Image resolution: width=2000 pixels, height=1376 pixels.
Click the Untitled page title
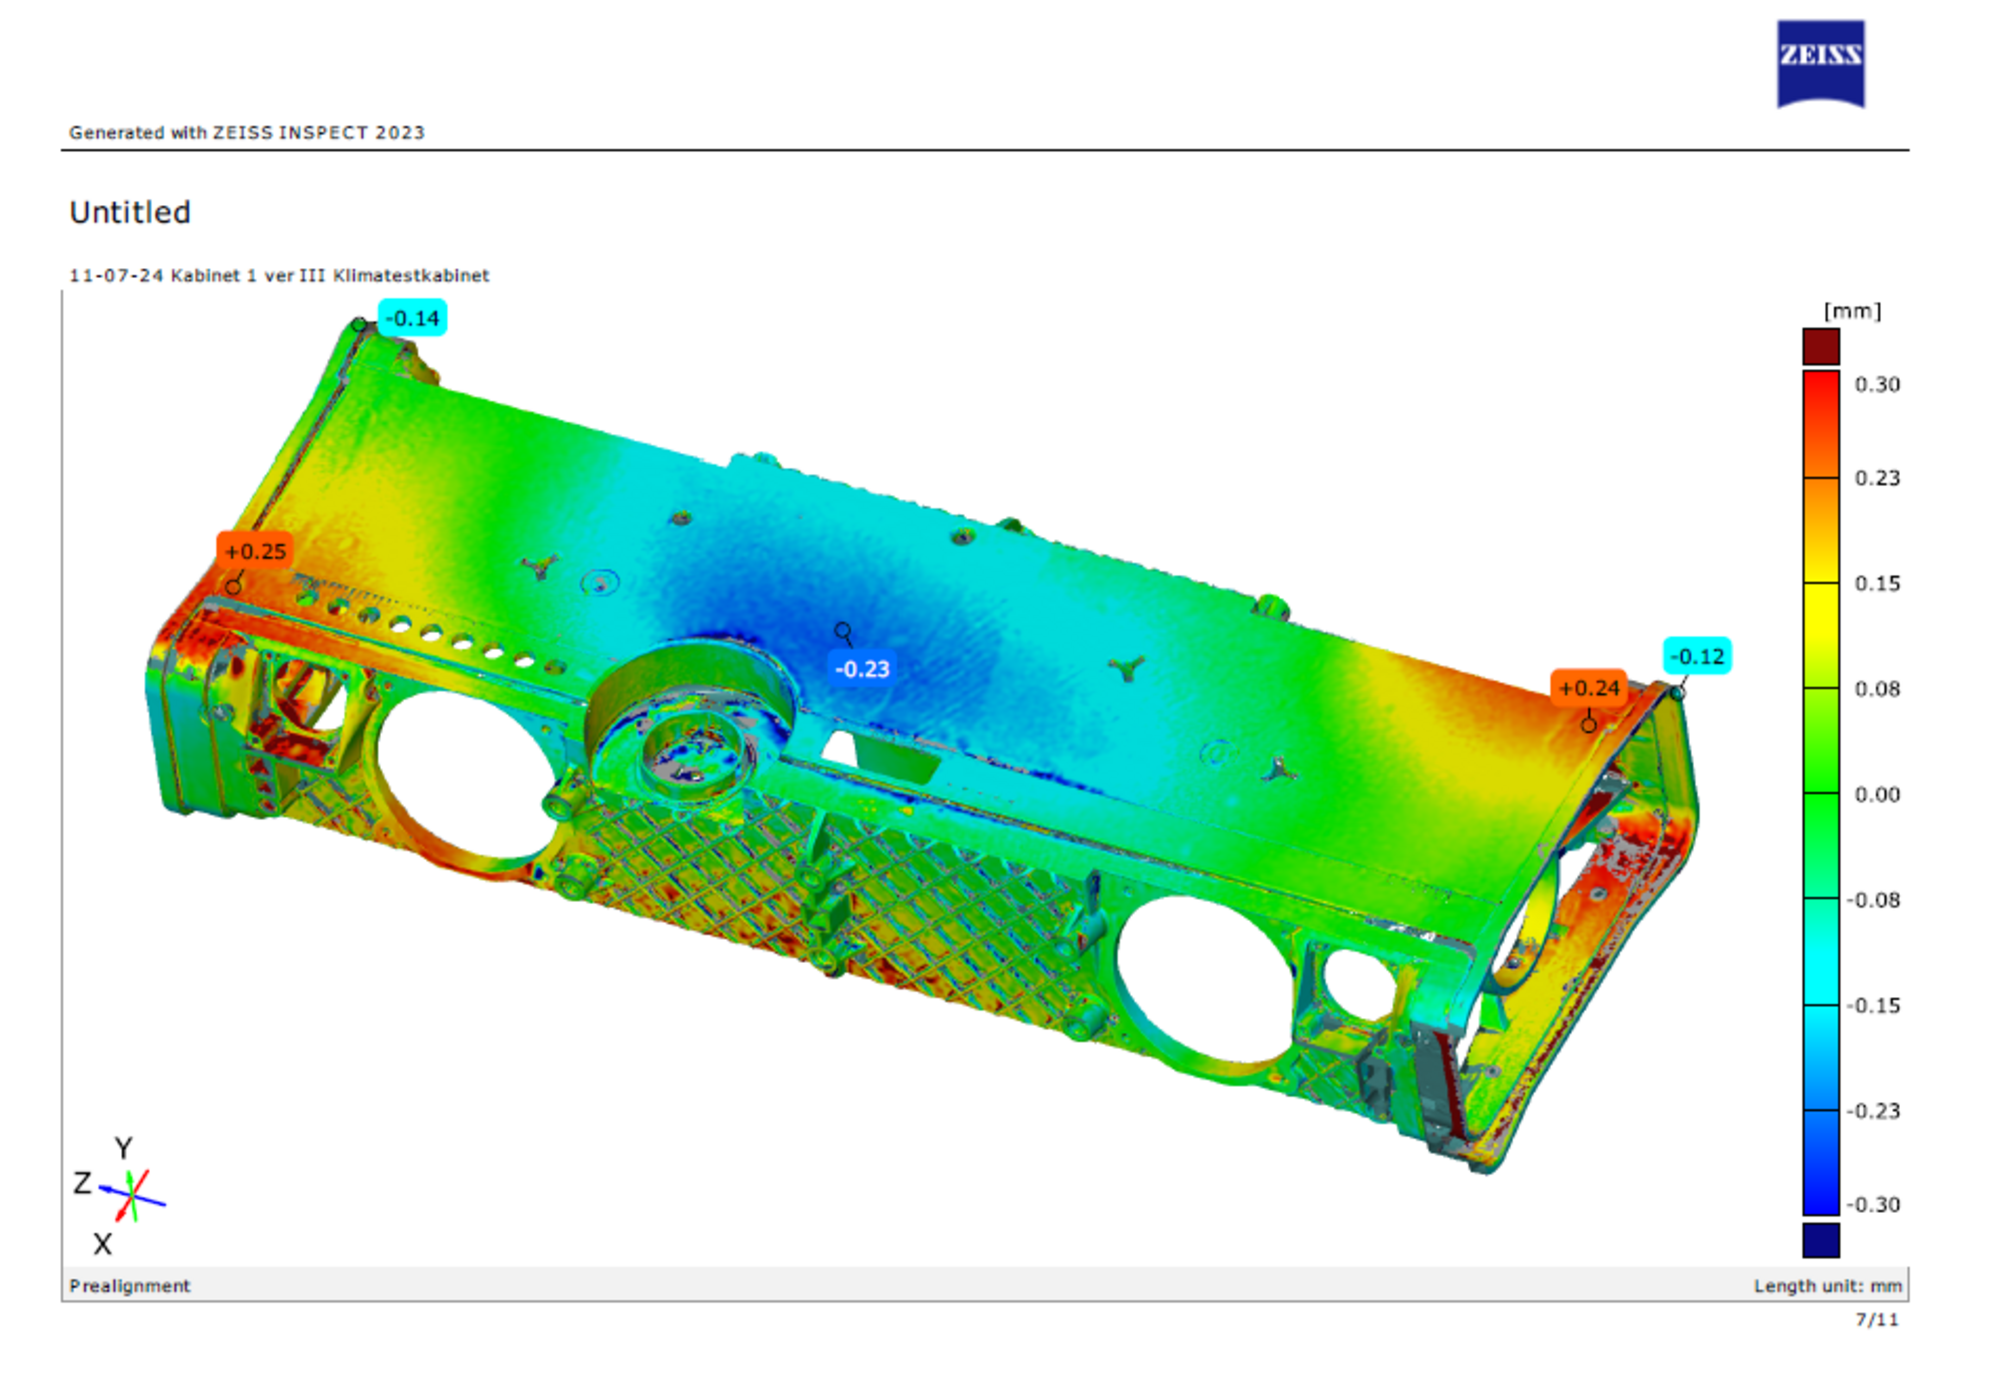click(130, 212)
